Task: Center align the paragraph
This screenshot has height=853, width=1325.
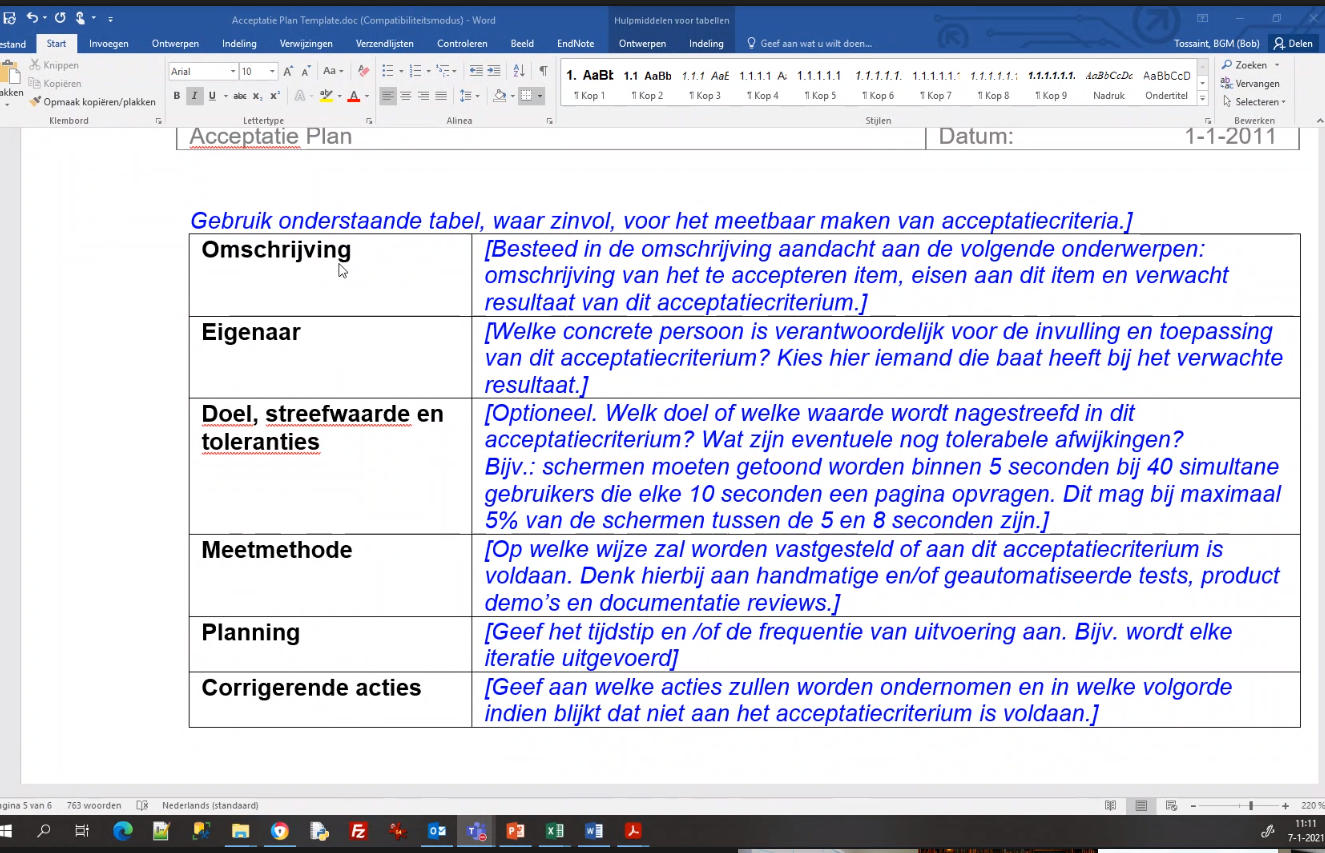Action: pyautogui.click(x=405, y=96)
